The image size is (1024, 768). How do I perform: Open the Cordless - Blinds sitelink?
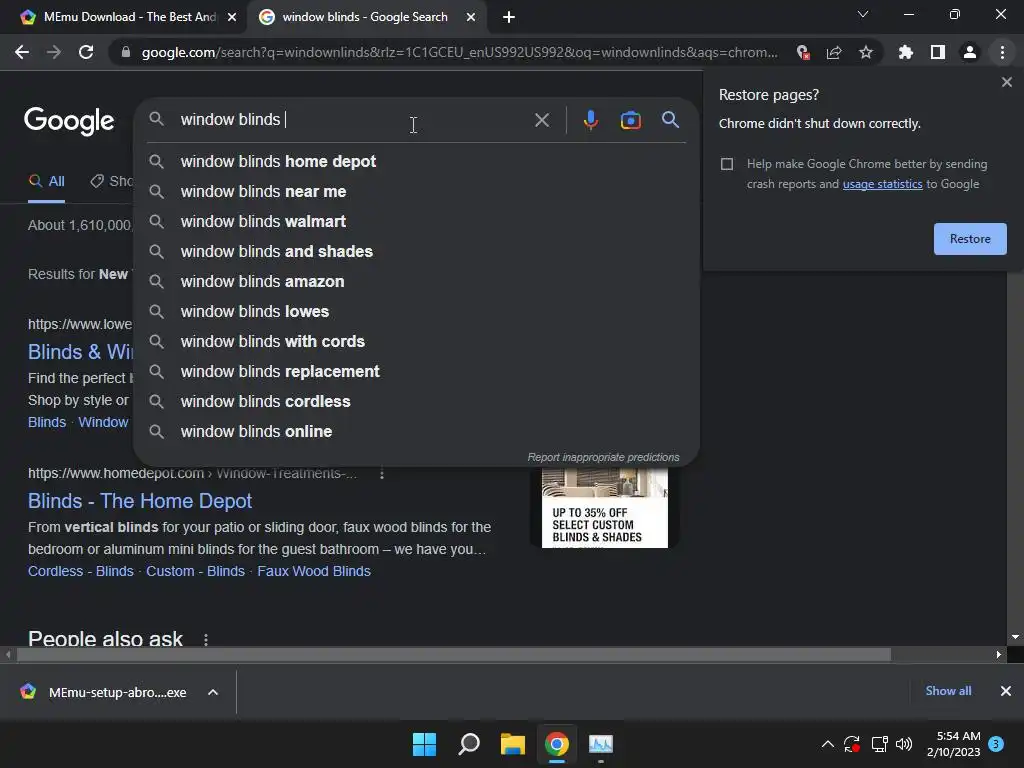pyautogui.click(x=81, y=571)
